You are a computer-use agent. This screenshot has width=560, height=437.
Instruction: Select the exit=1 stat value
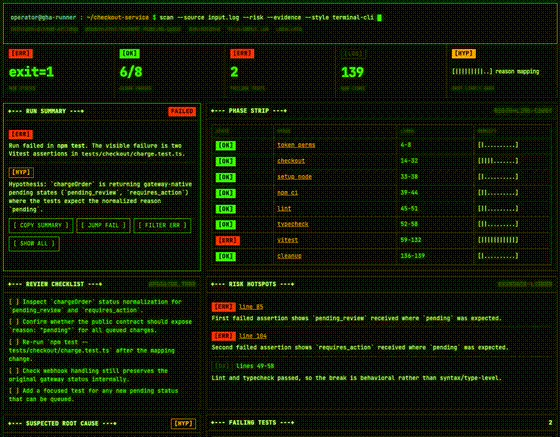click(x=31, y=72)
